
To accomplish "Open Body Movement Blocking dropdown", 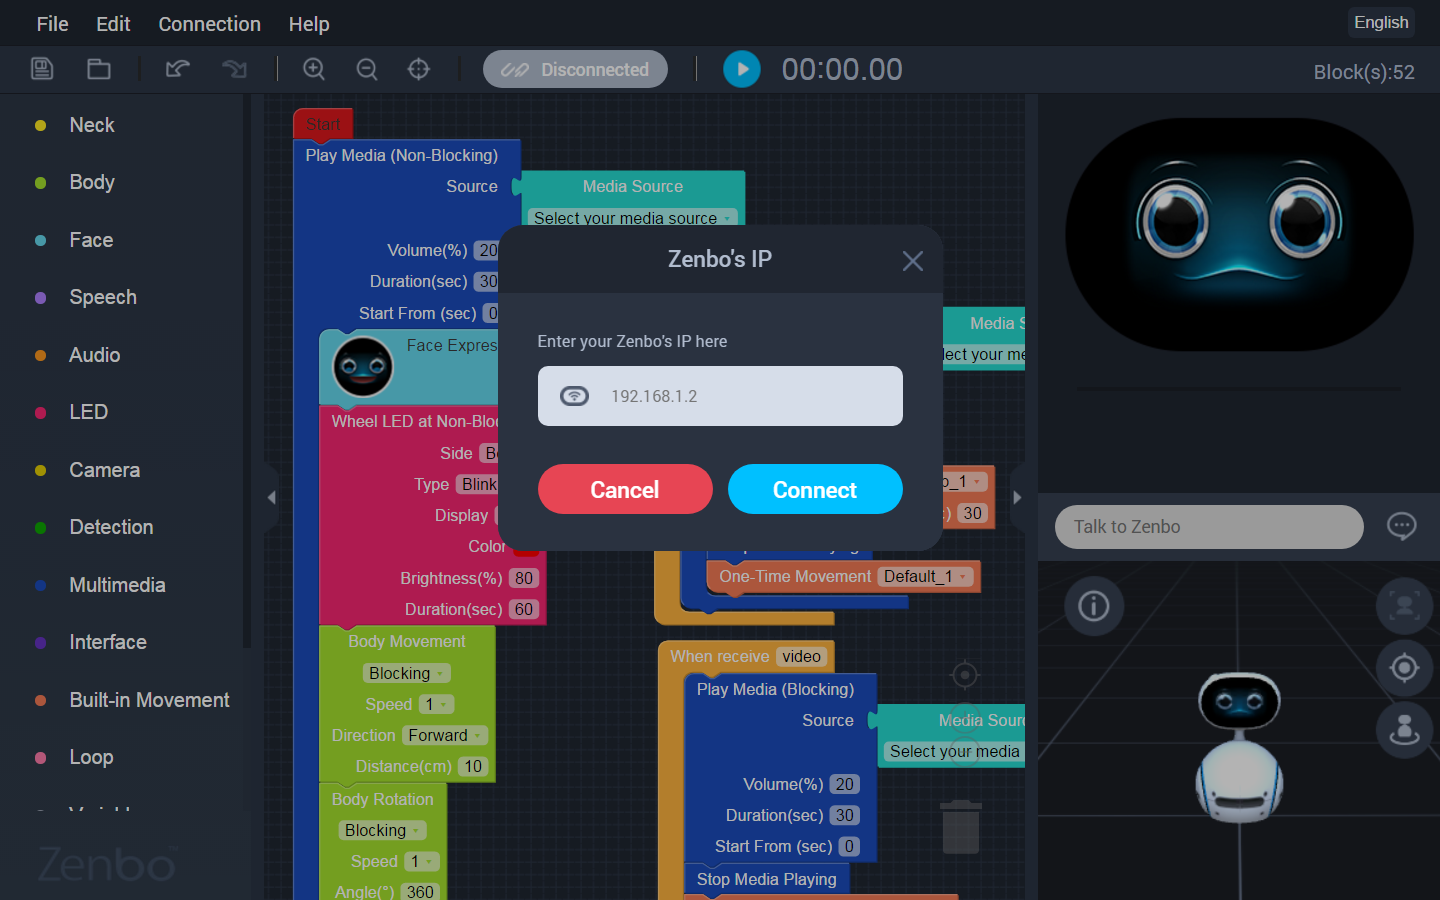I will (x=407, y=674).
